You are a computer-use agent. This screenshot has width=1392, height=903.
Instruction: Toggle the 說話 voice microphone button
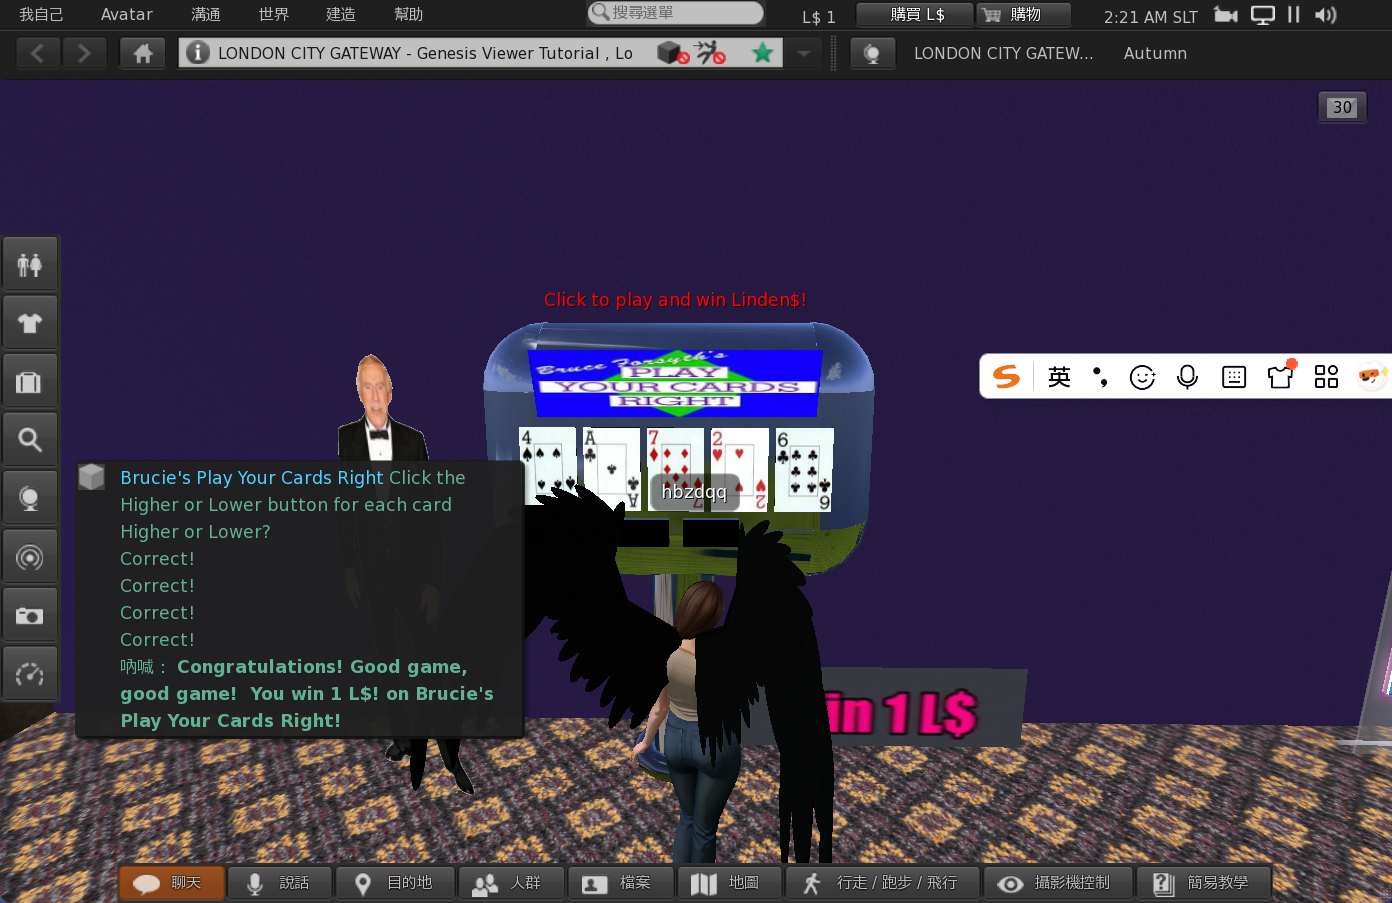(279, 883)
